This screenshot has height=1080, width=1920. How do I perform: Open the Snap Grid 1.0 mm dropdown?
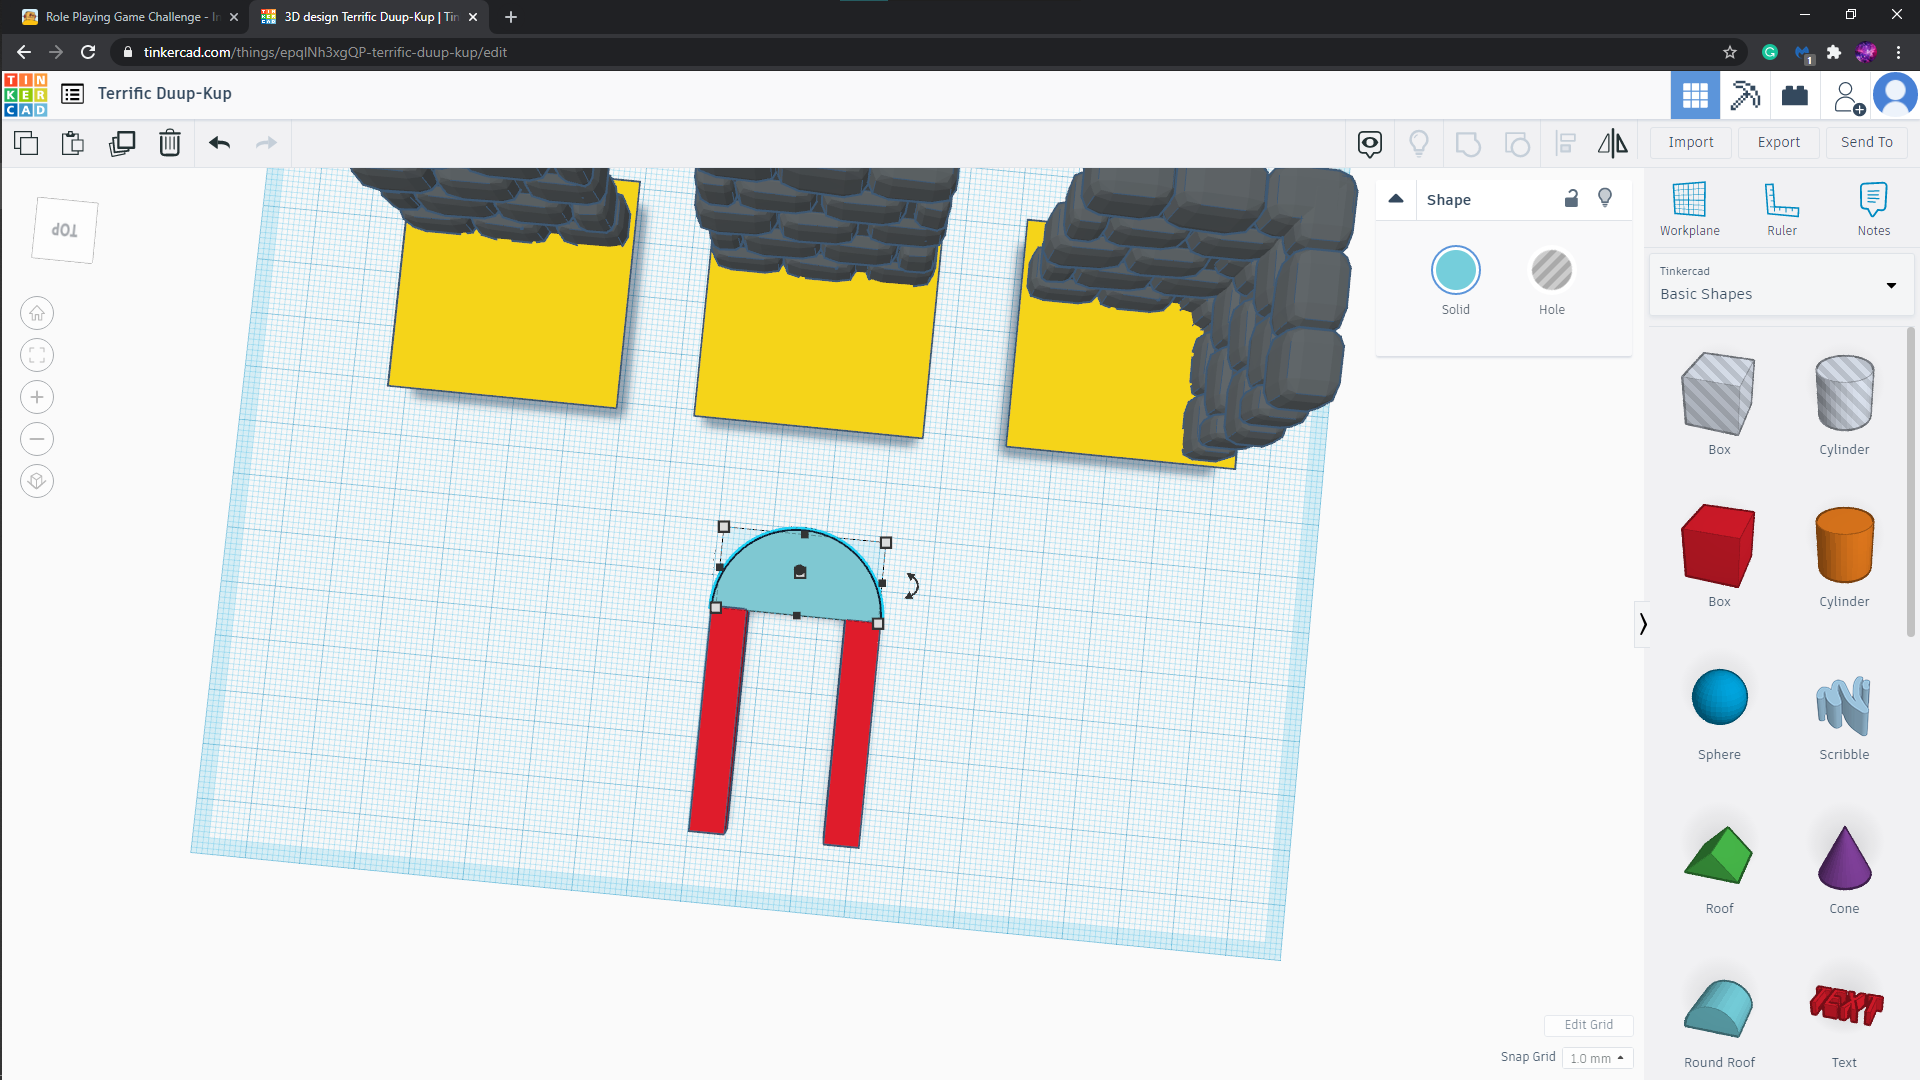click(x=1597, y=1058)
